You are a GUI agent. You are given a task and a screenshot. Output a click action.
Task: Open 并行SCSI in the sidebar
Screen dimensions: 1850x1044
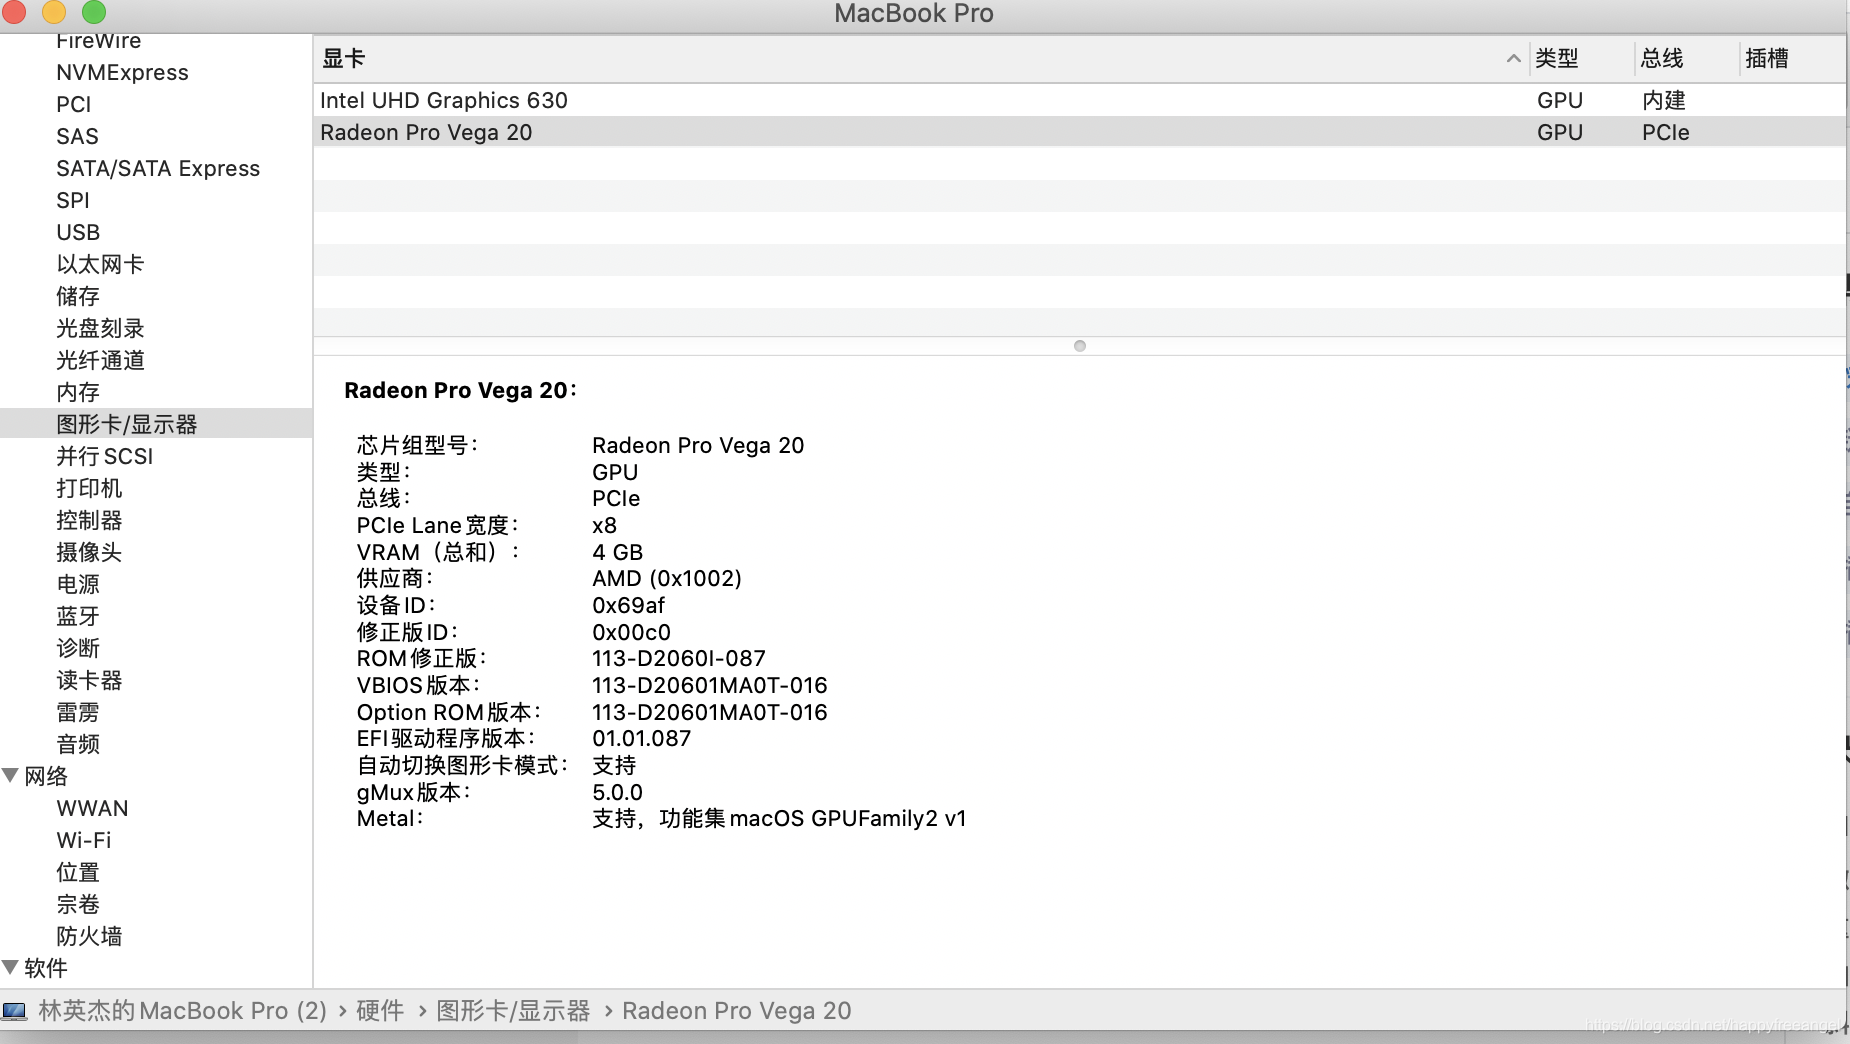tap(105, 457)
